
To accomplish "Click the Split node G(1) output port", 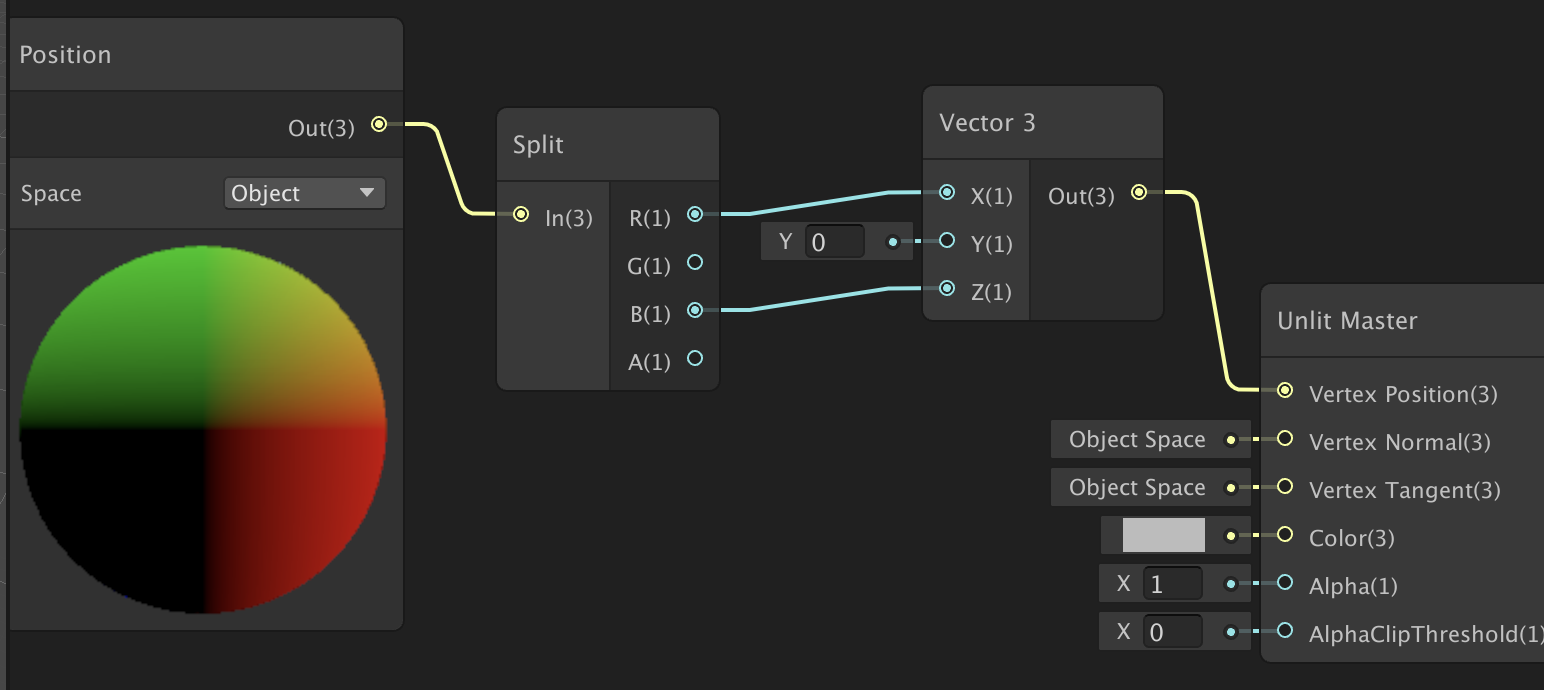I will (695, 263).
